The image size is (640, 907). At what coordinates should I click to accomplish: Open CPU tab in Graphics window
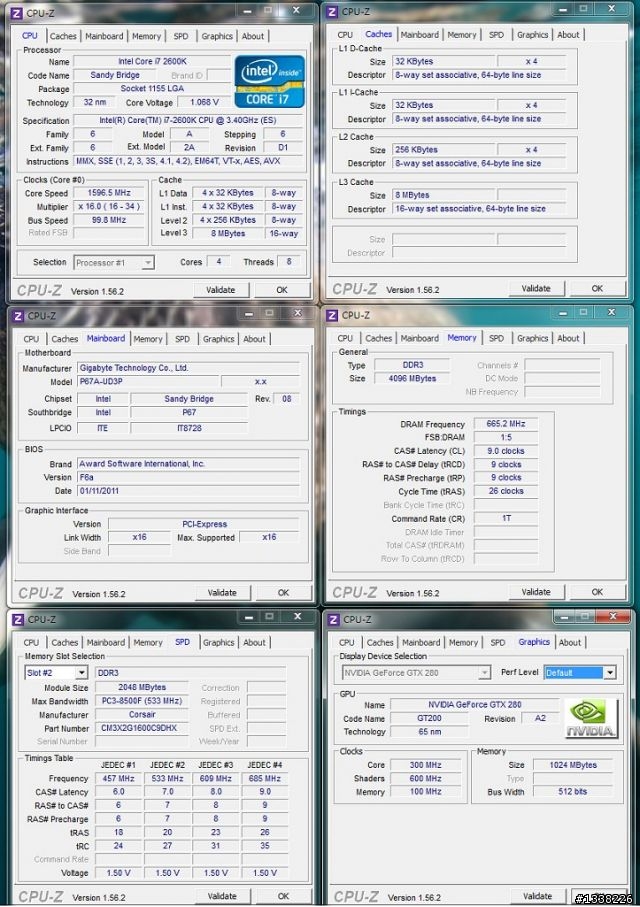pyautogui.click(x=347, y=642)
